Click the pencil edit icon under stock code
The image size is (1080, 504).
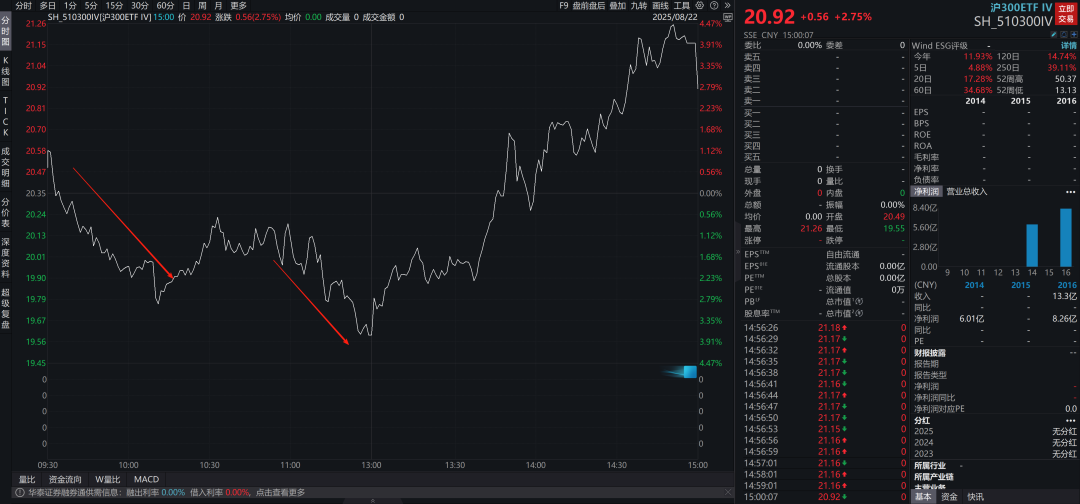pos(1053,33)
